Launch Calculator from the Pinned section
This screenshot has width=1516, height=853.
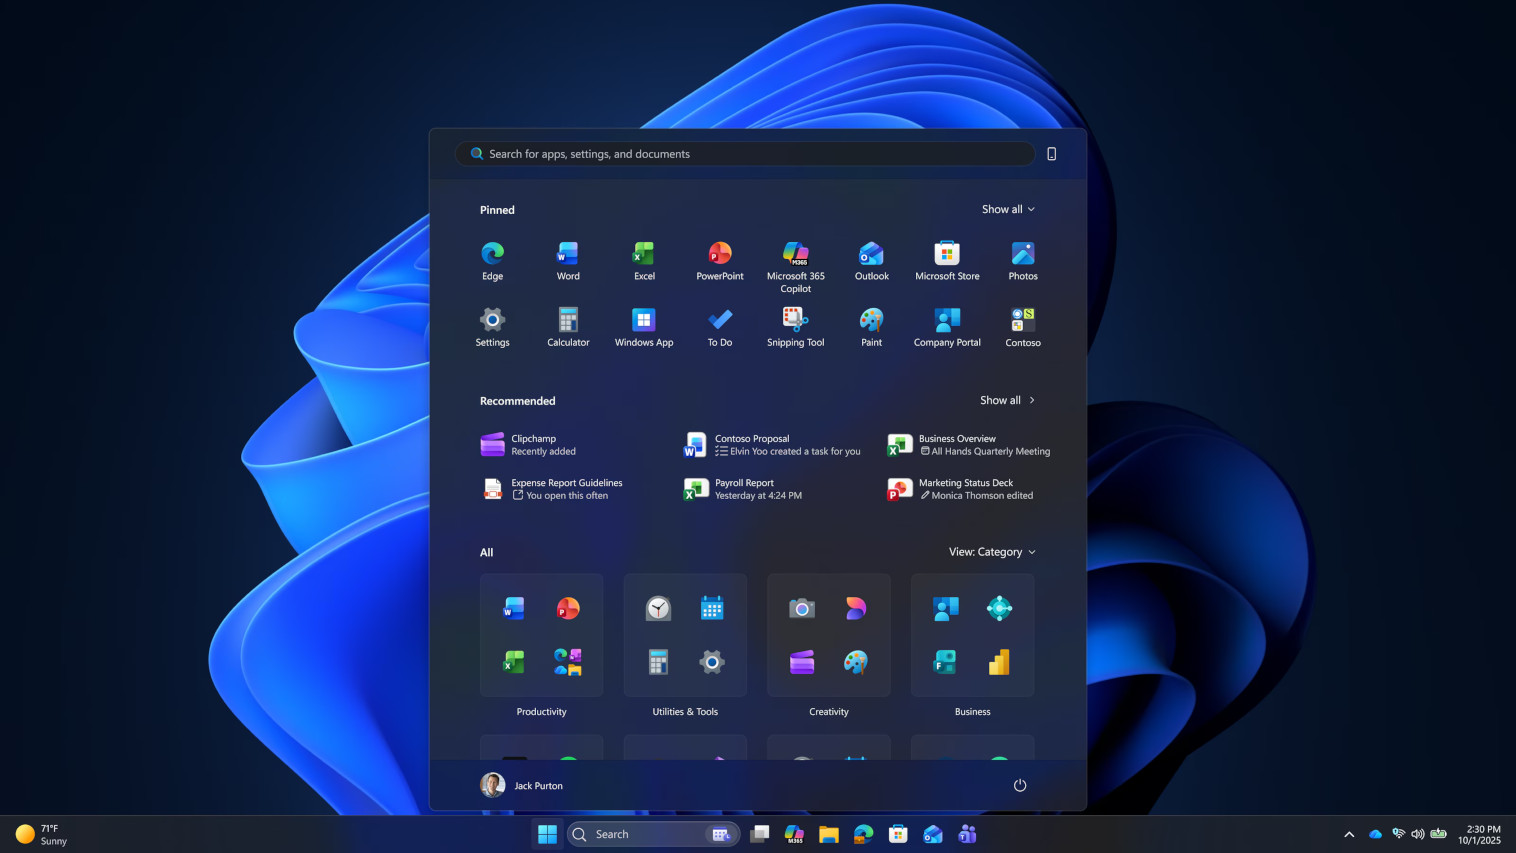[x=568, y=327]
